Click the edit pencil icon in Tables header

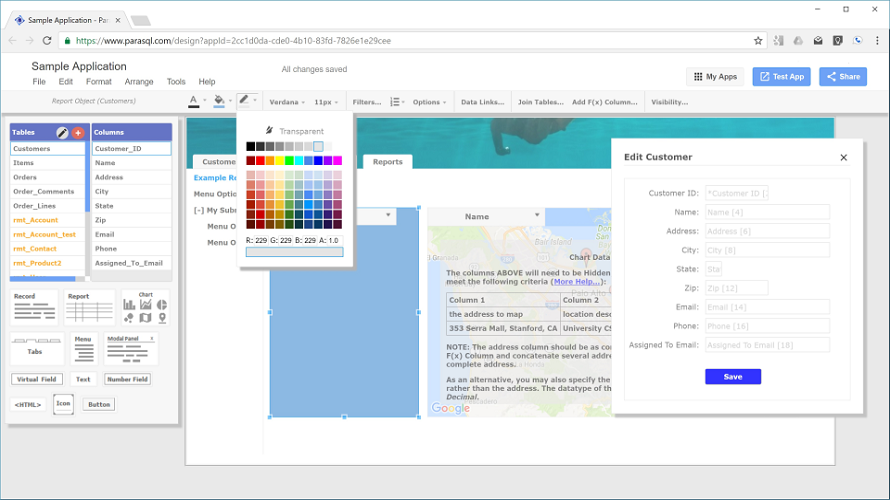click(x=62, y=132)
